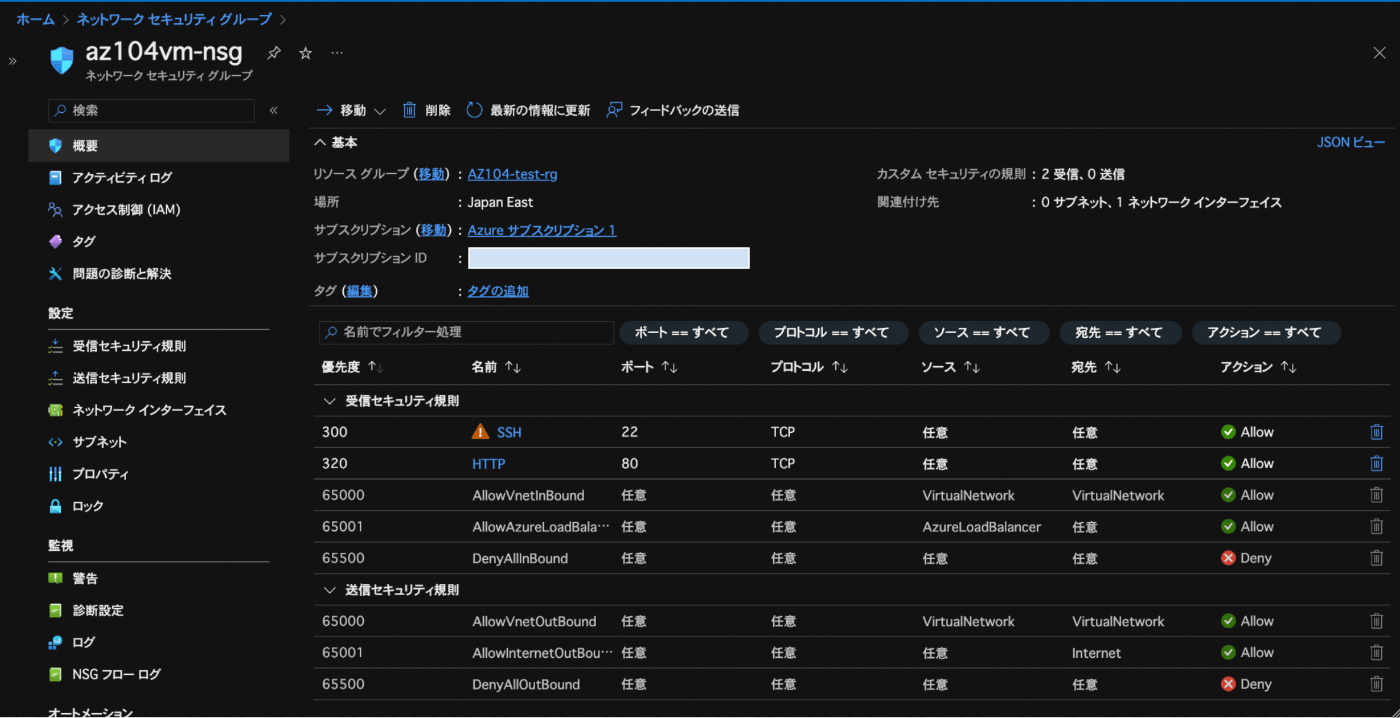
Task: Delete the SSH rule with trash icon
Action: 1376,432
